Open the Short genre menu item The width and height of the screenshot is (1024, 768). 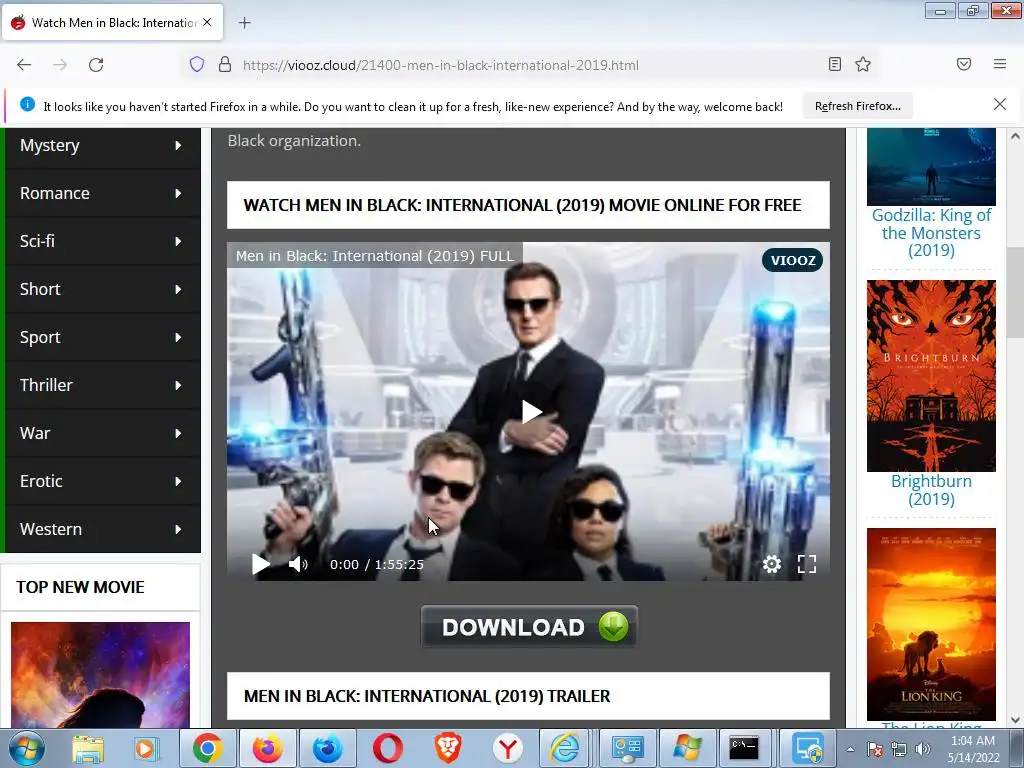103,289
